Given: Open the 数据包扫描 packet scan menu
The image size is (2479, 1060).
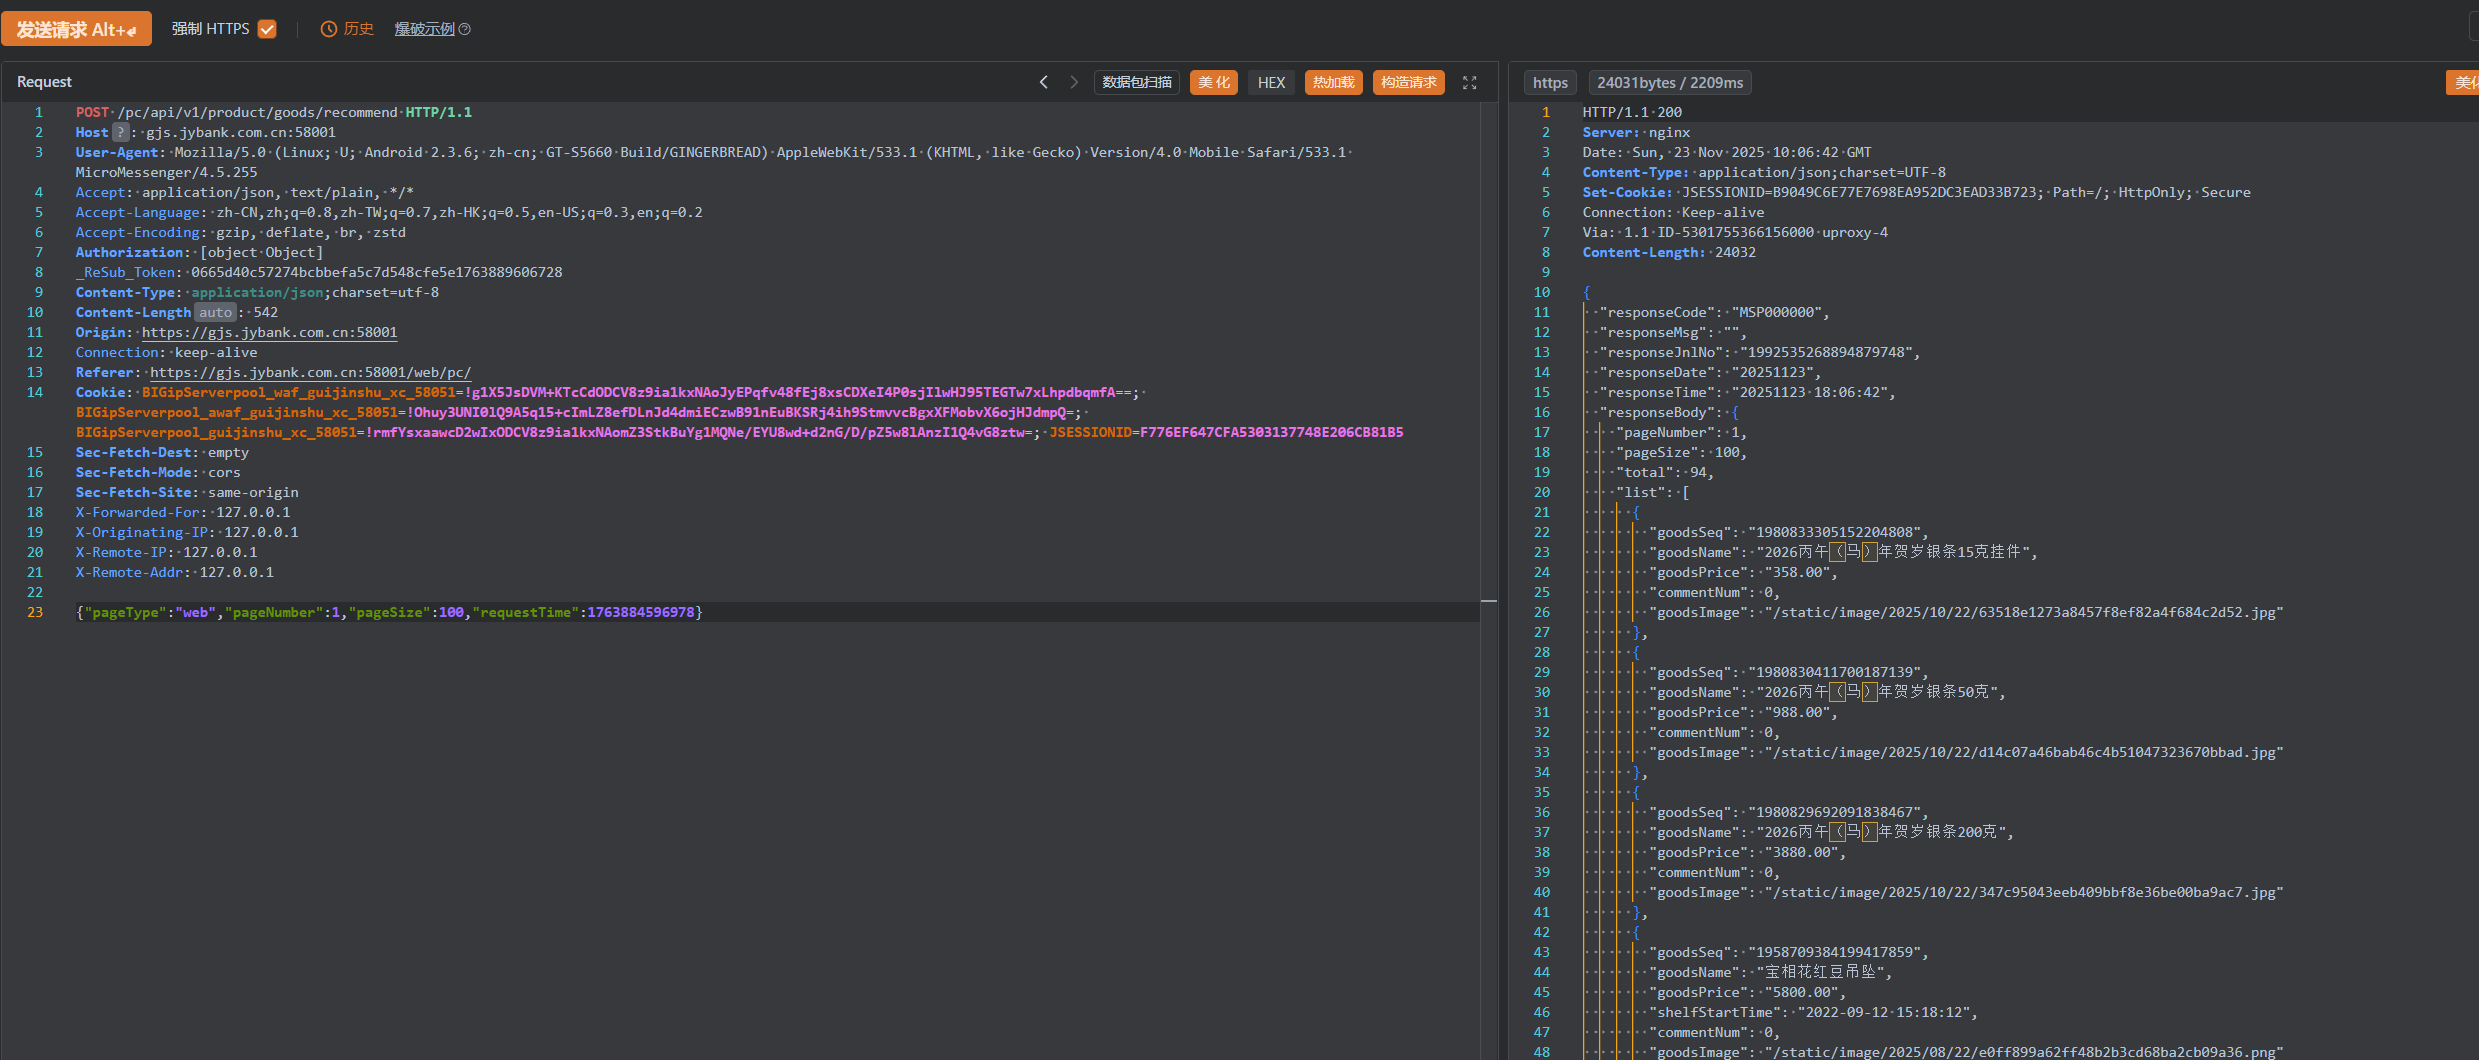Looking at the screenshot, I should (x=1137, y=82).
